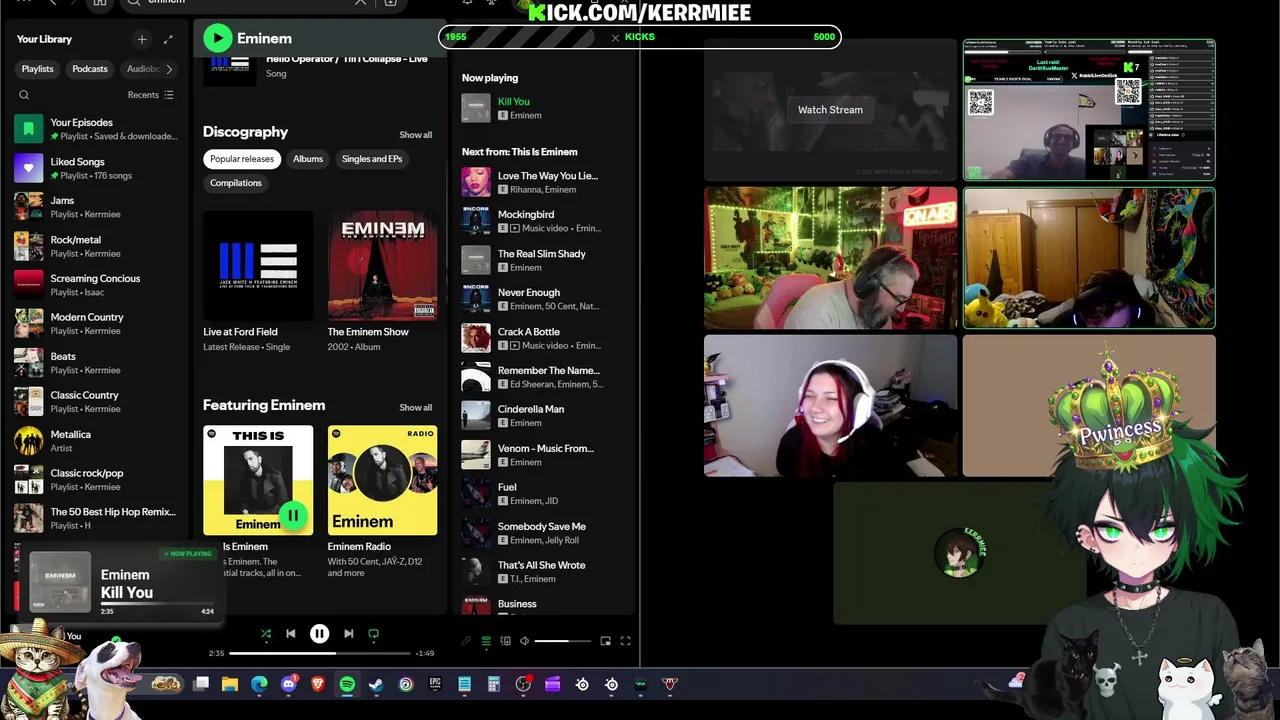Filter library by Audiobooks chip
This screenshot has height=720, width=1280.
coord(142,69)
